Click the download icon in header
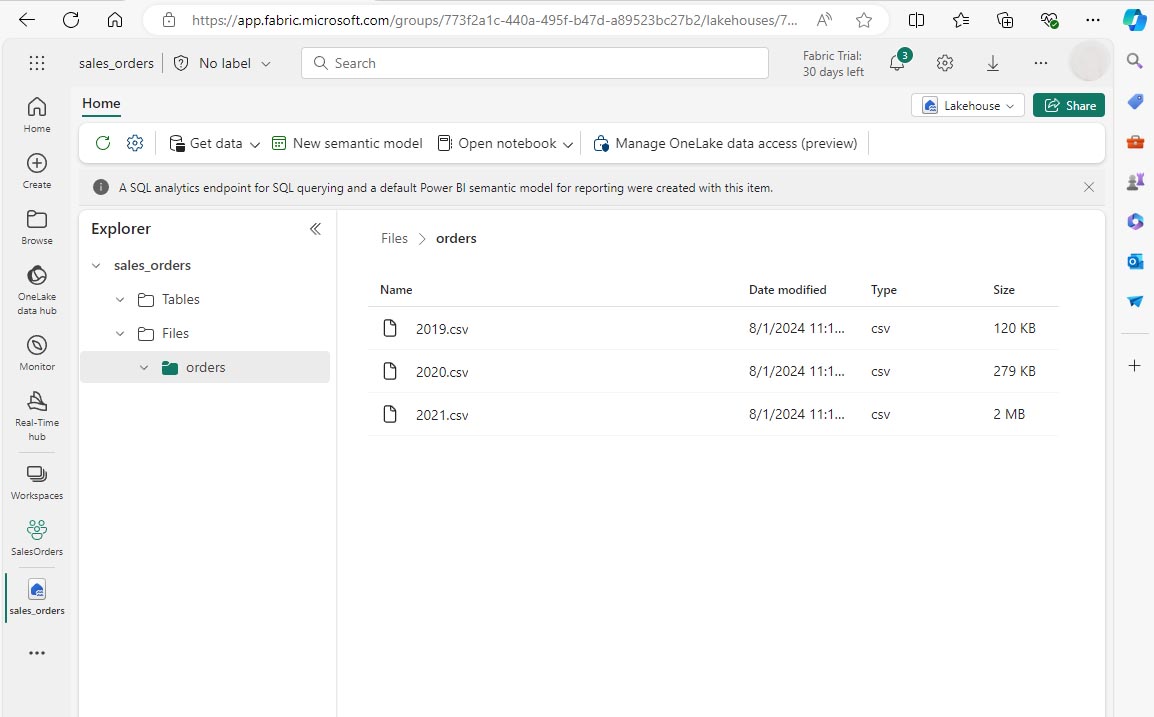The image size is (1154, 717). tap(993, 63)
